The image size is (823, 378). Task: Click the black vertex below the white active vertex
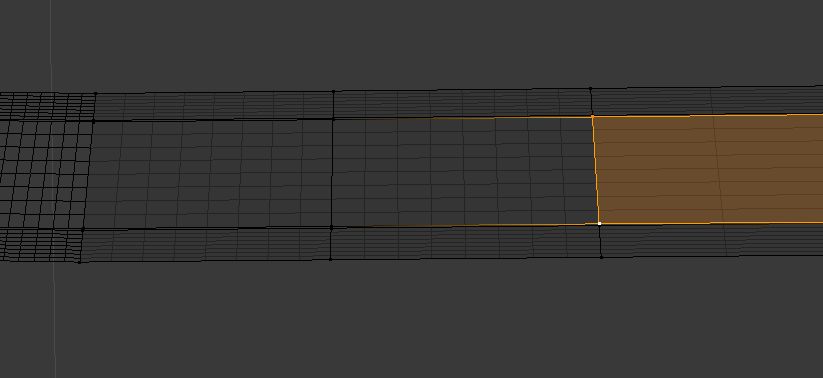click(602, 257)
